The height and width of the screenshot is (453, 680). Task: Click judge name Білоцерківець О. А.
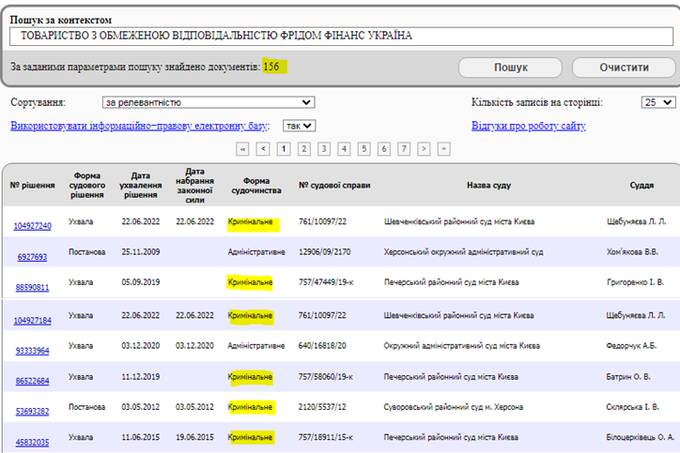640,437
